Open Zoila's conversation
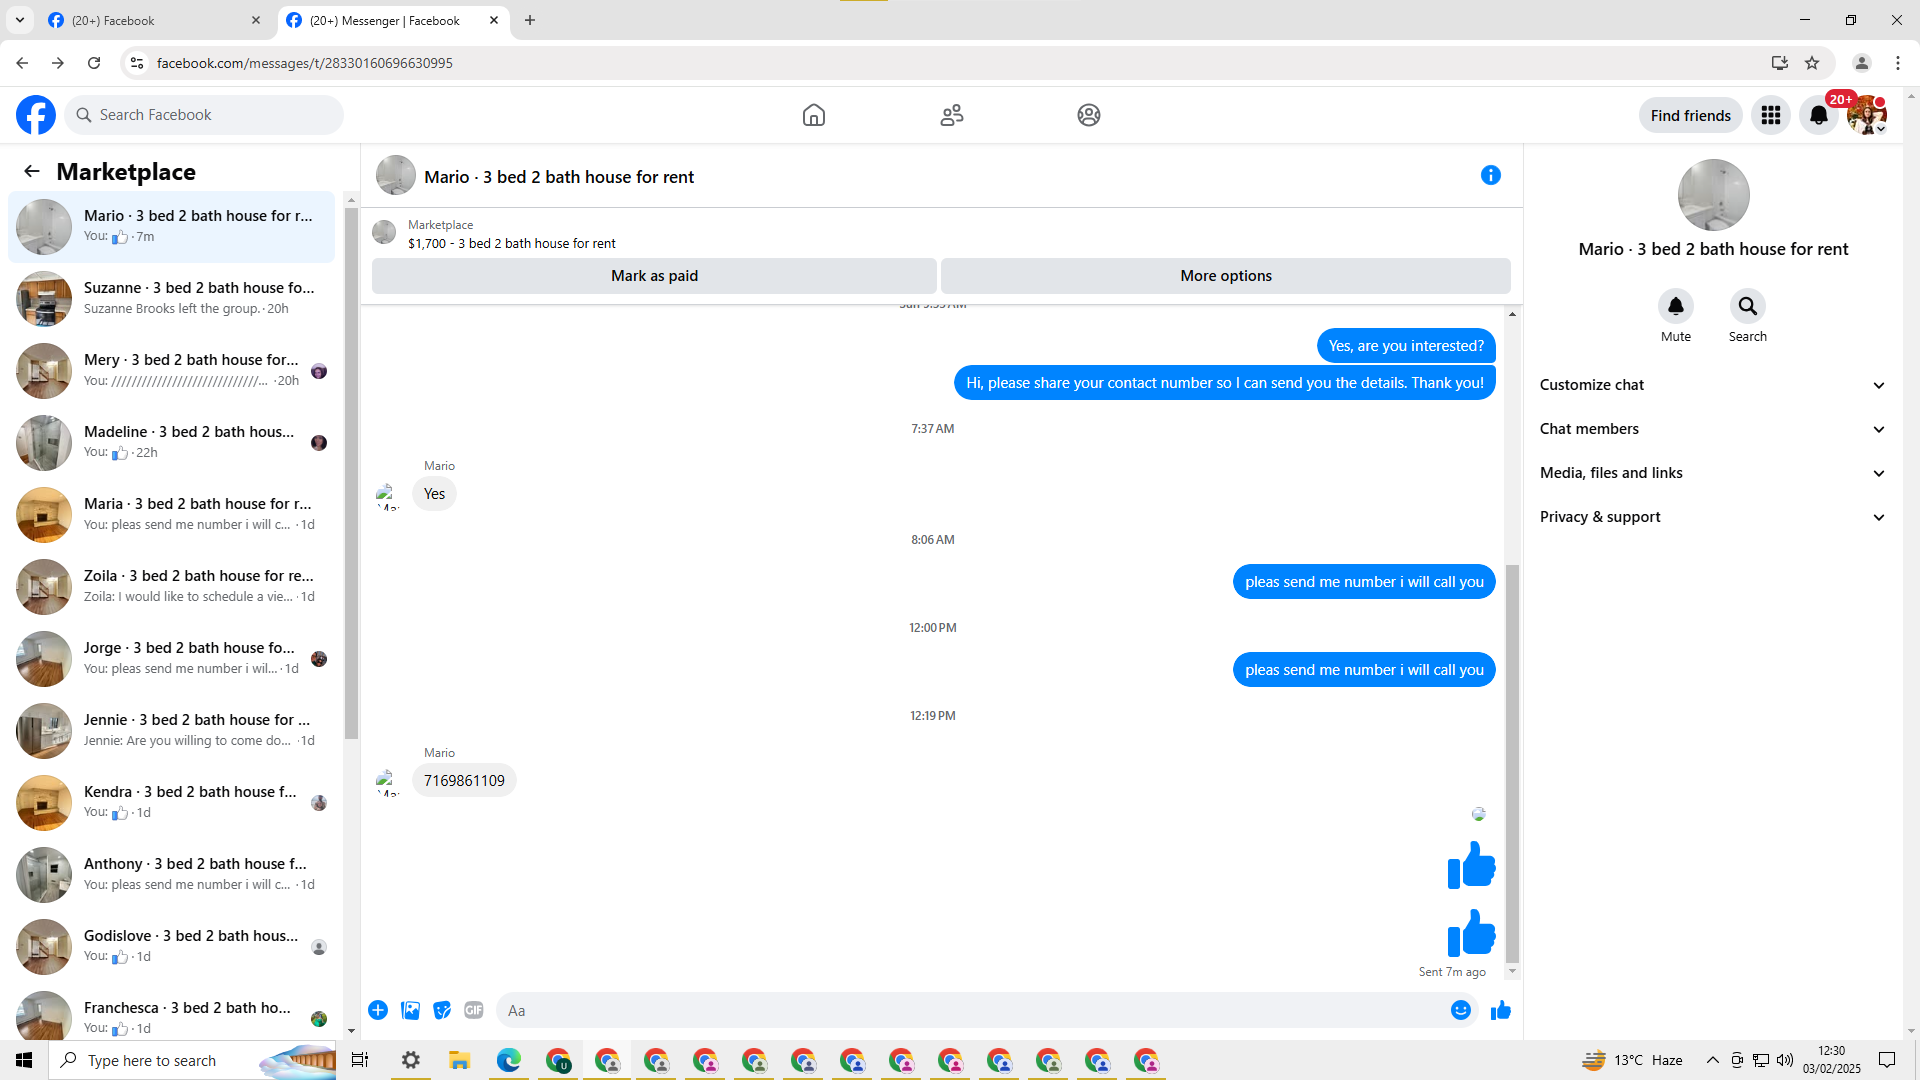The image size is (1920, 1080). 172,586
